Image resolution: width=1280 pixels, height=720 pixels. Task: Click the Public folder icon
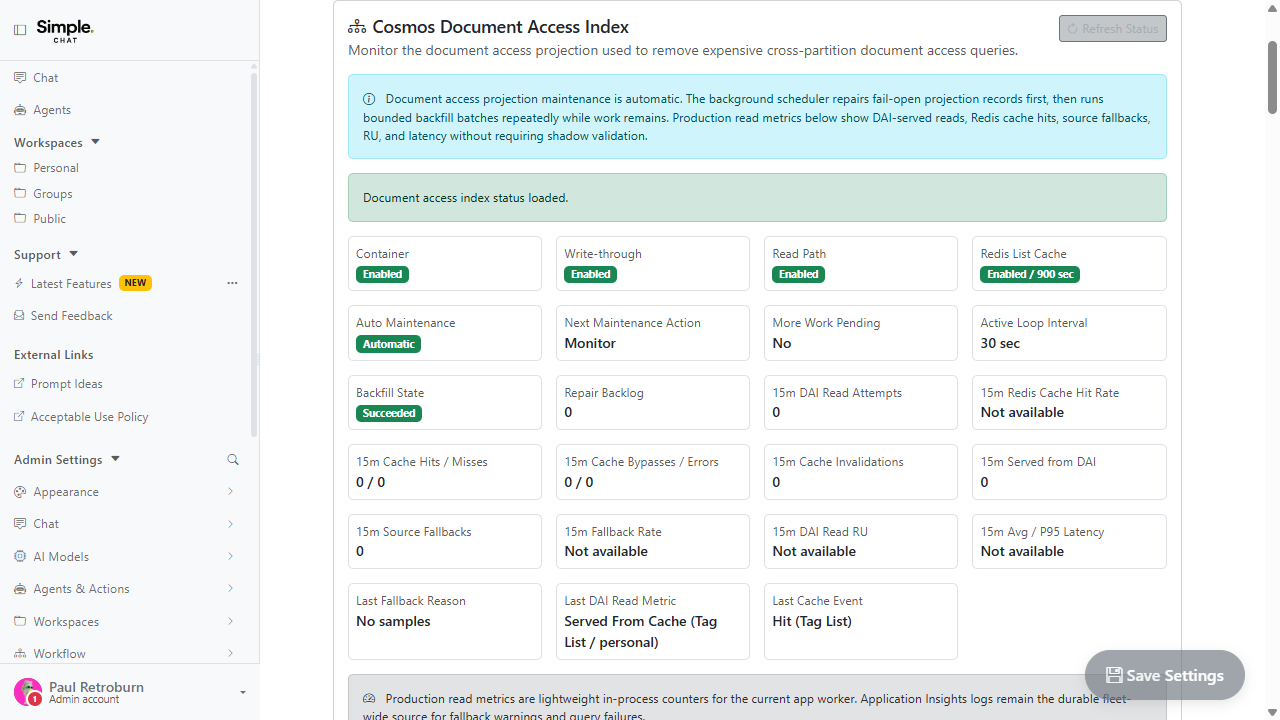pyautogui.click(x=20, y=218)
